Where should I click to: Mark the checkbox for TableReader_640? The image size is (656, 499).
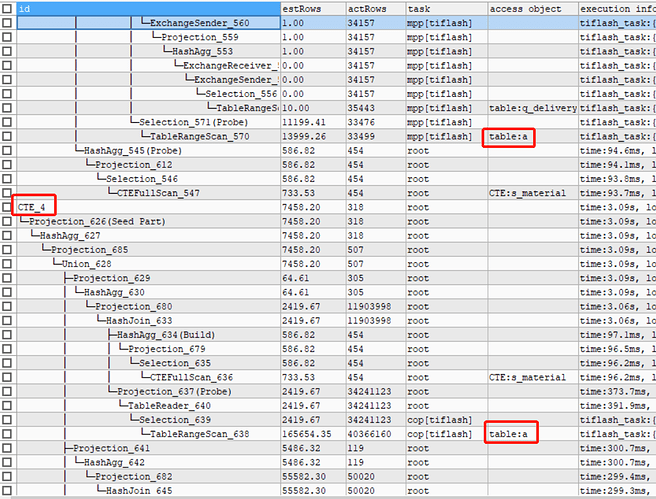click(x=7, y=406)
